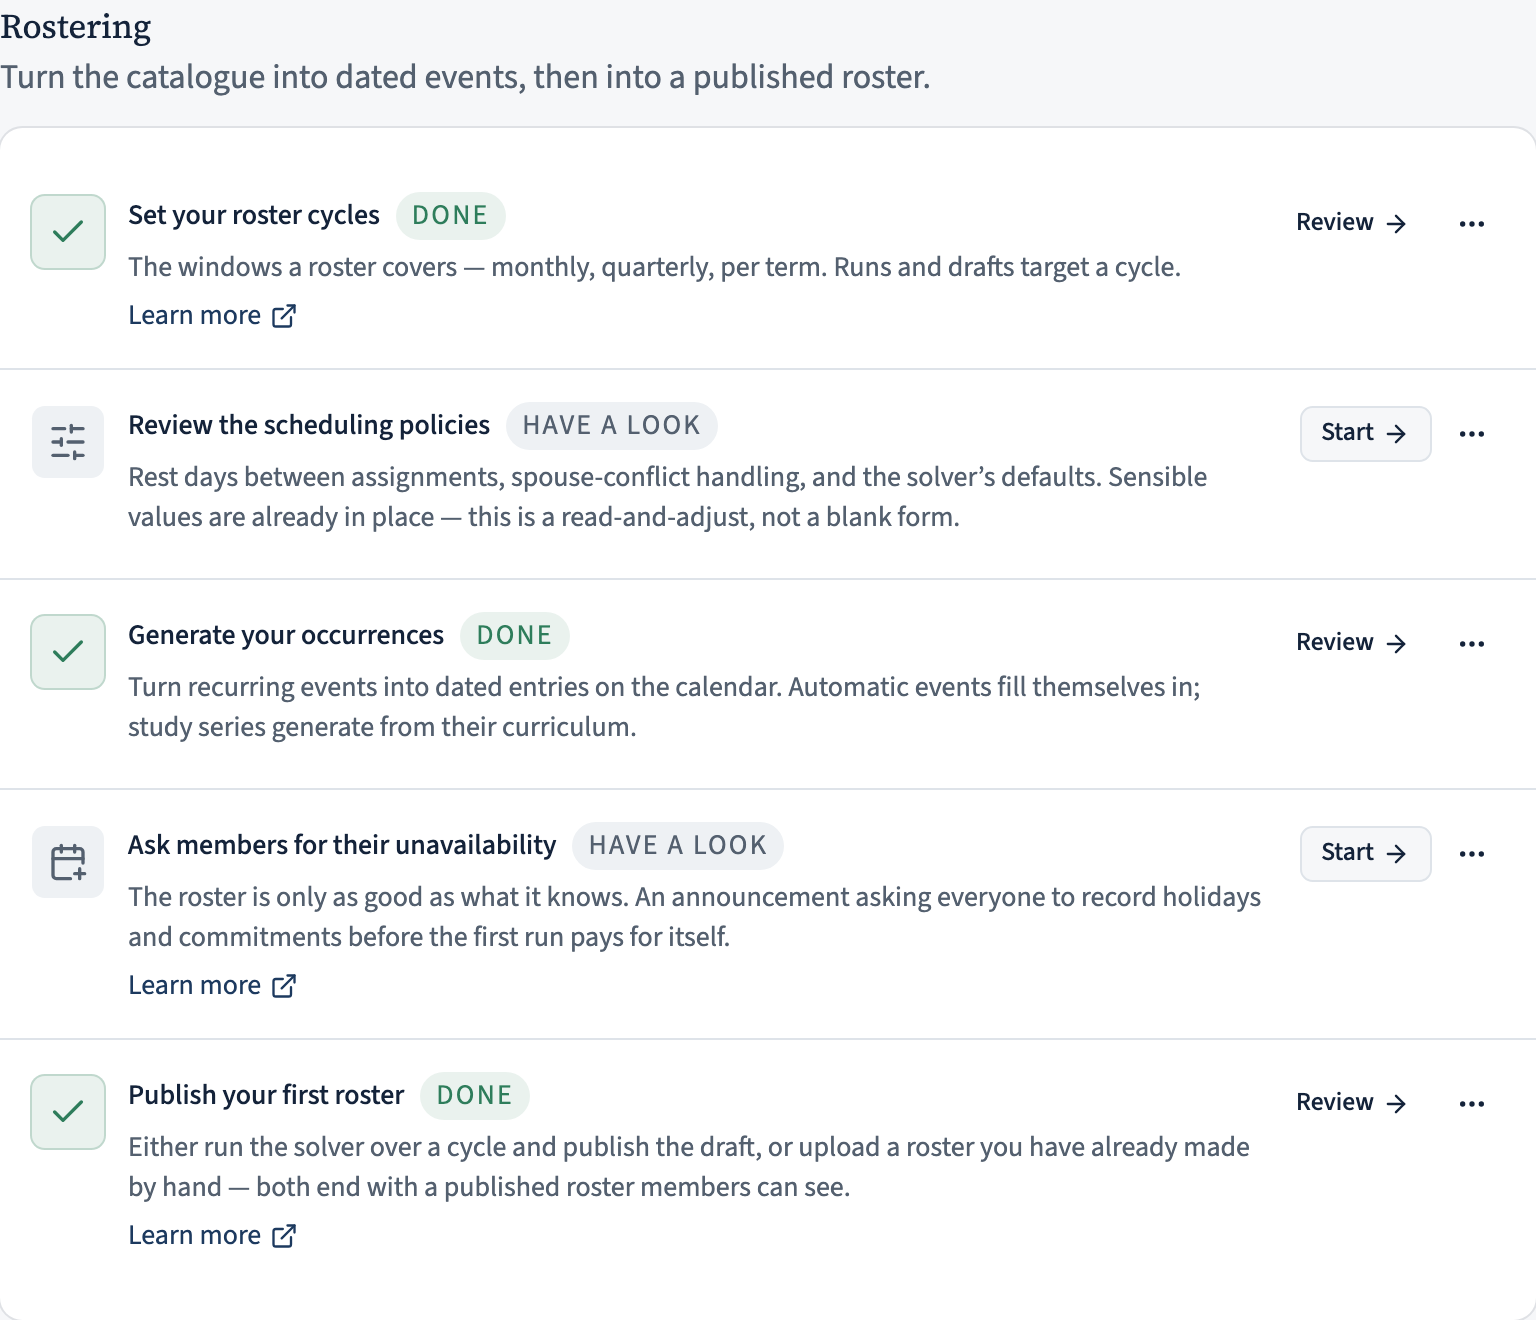Viewport: 1536px width, 1320px height.
Task: Open Learn more link under Publish your first roster
Action: click(212, 1235)
